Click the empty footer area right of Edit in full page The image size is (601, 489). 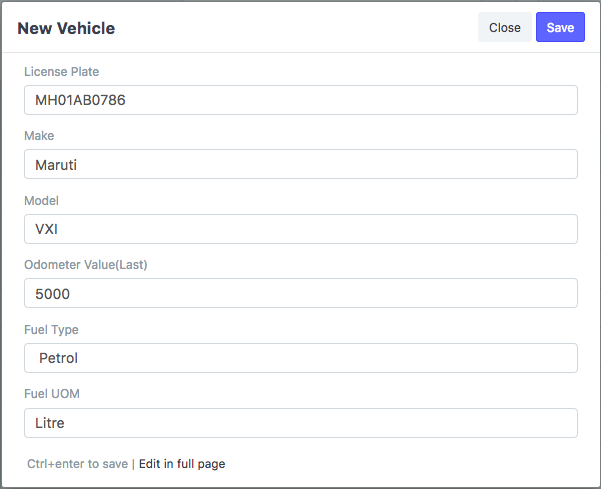pyautogui.click(x=400, y=464)
